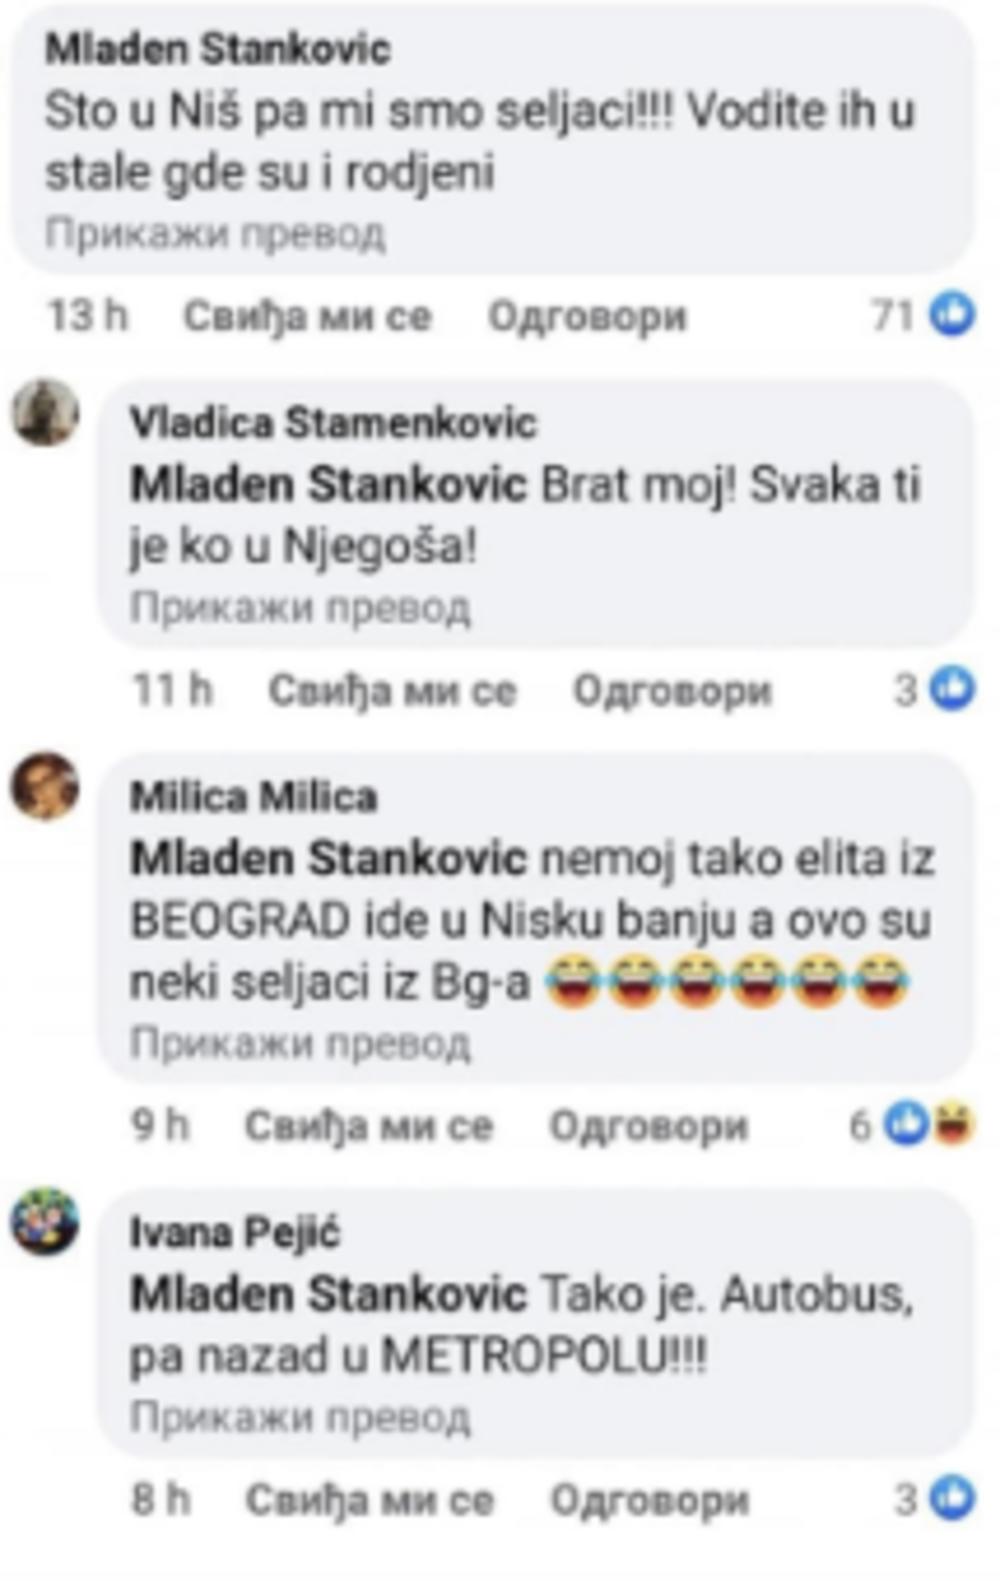
Task: Reply to Mladen Stankovic's top comment
Action: click(x=587, y=316)
